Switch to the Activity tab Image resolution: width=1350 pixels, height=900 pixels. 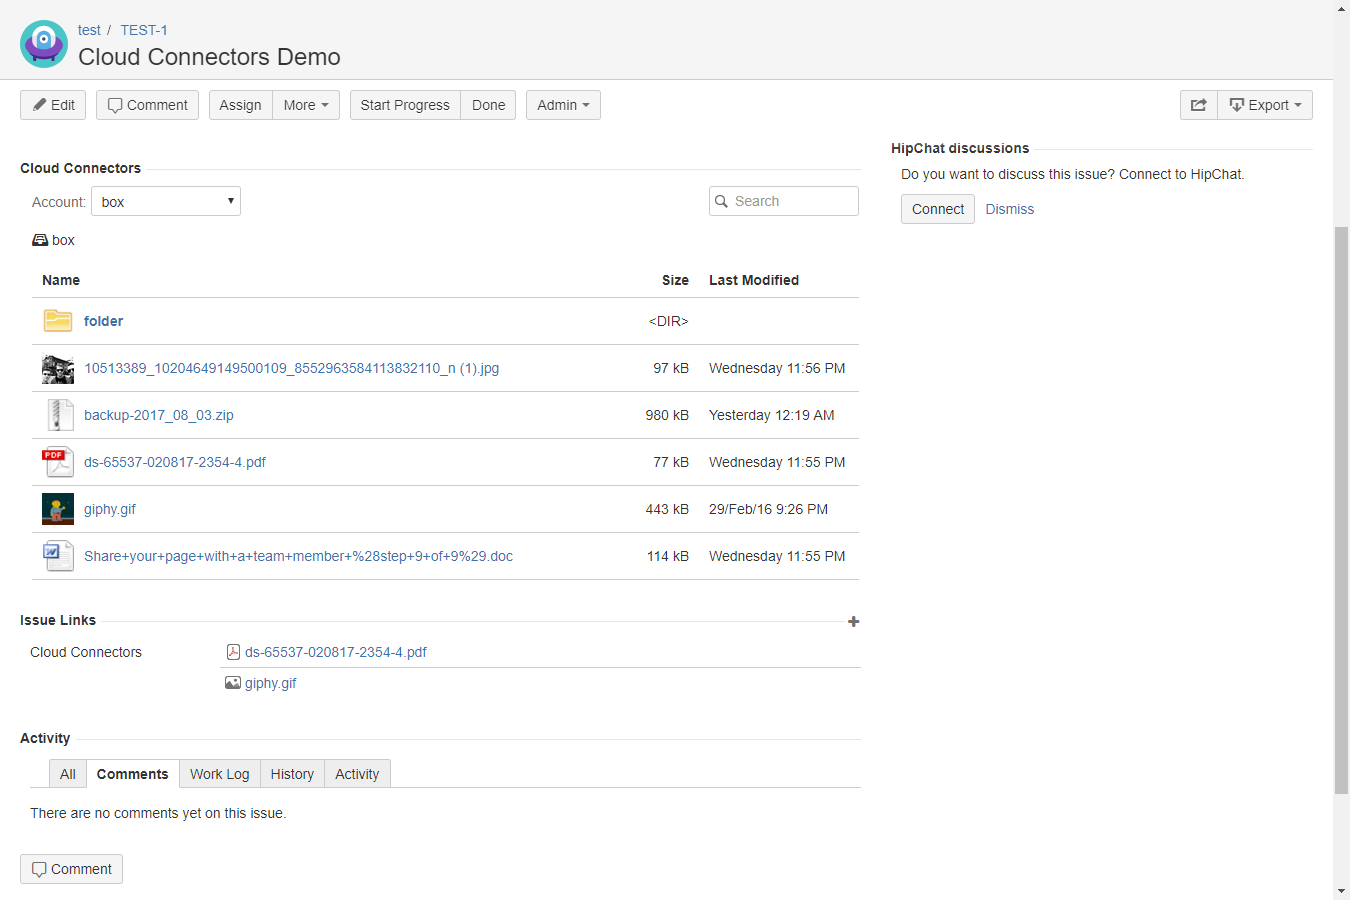[x=357, y=774]
